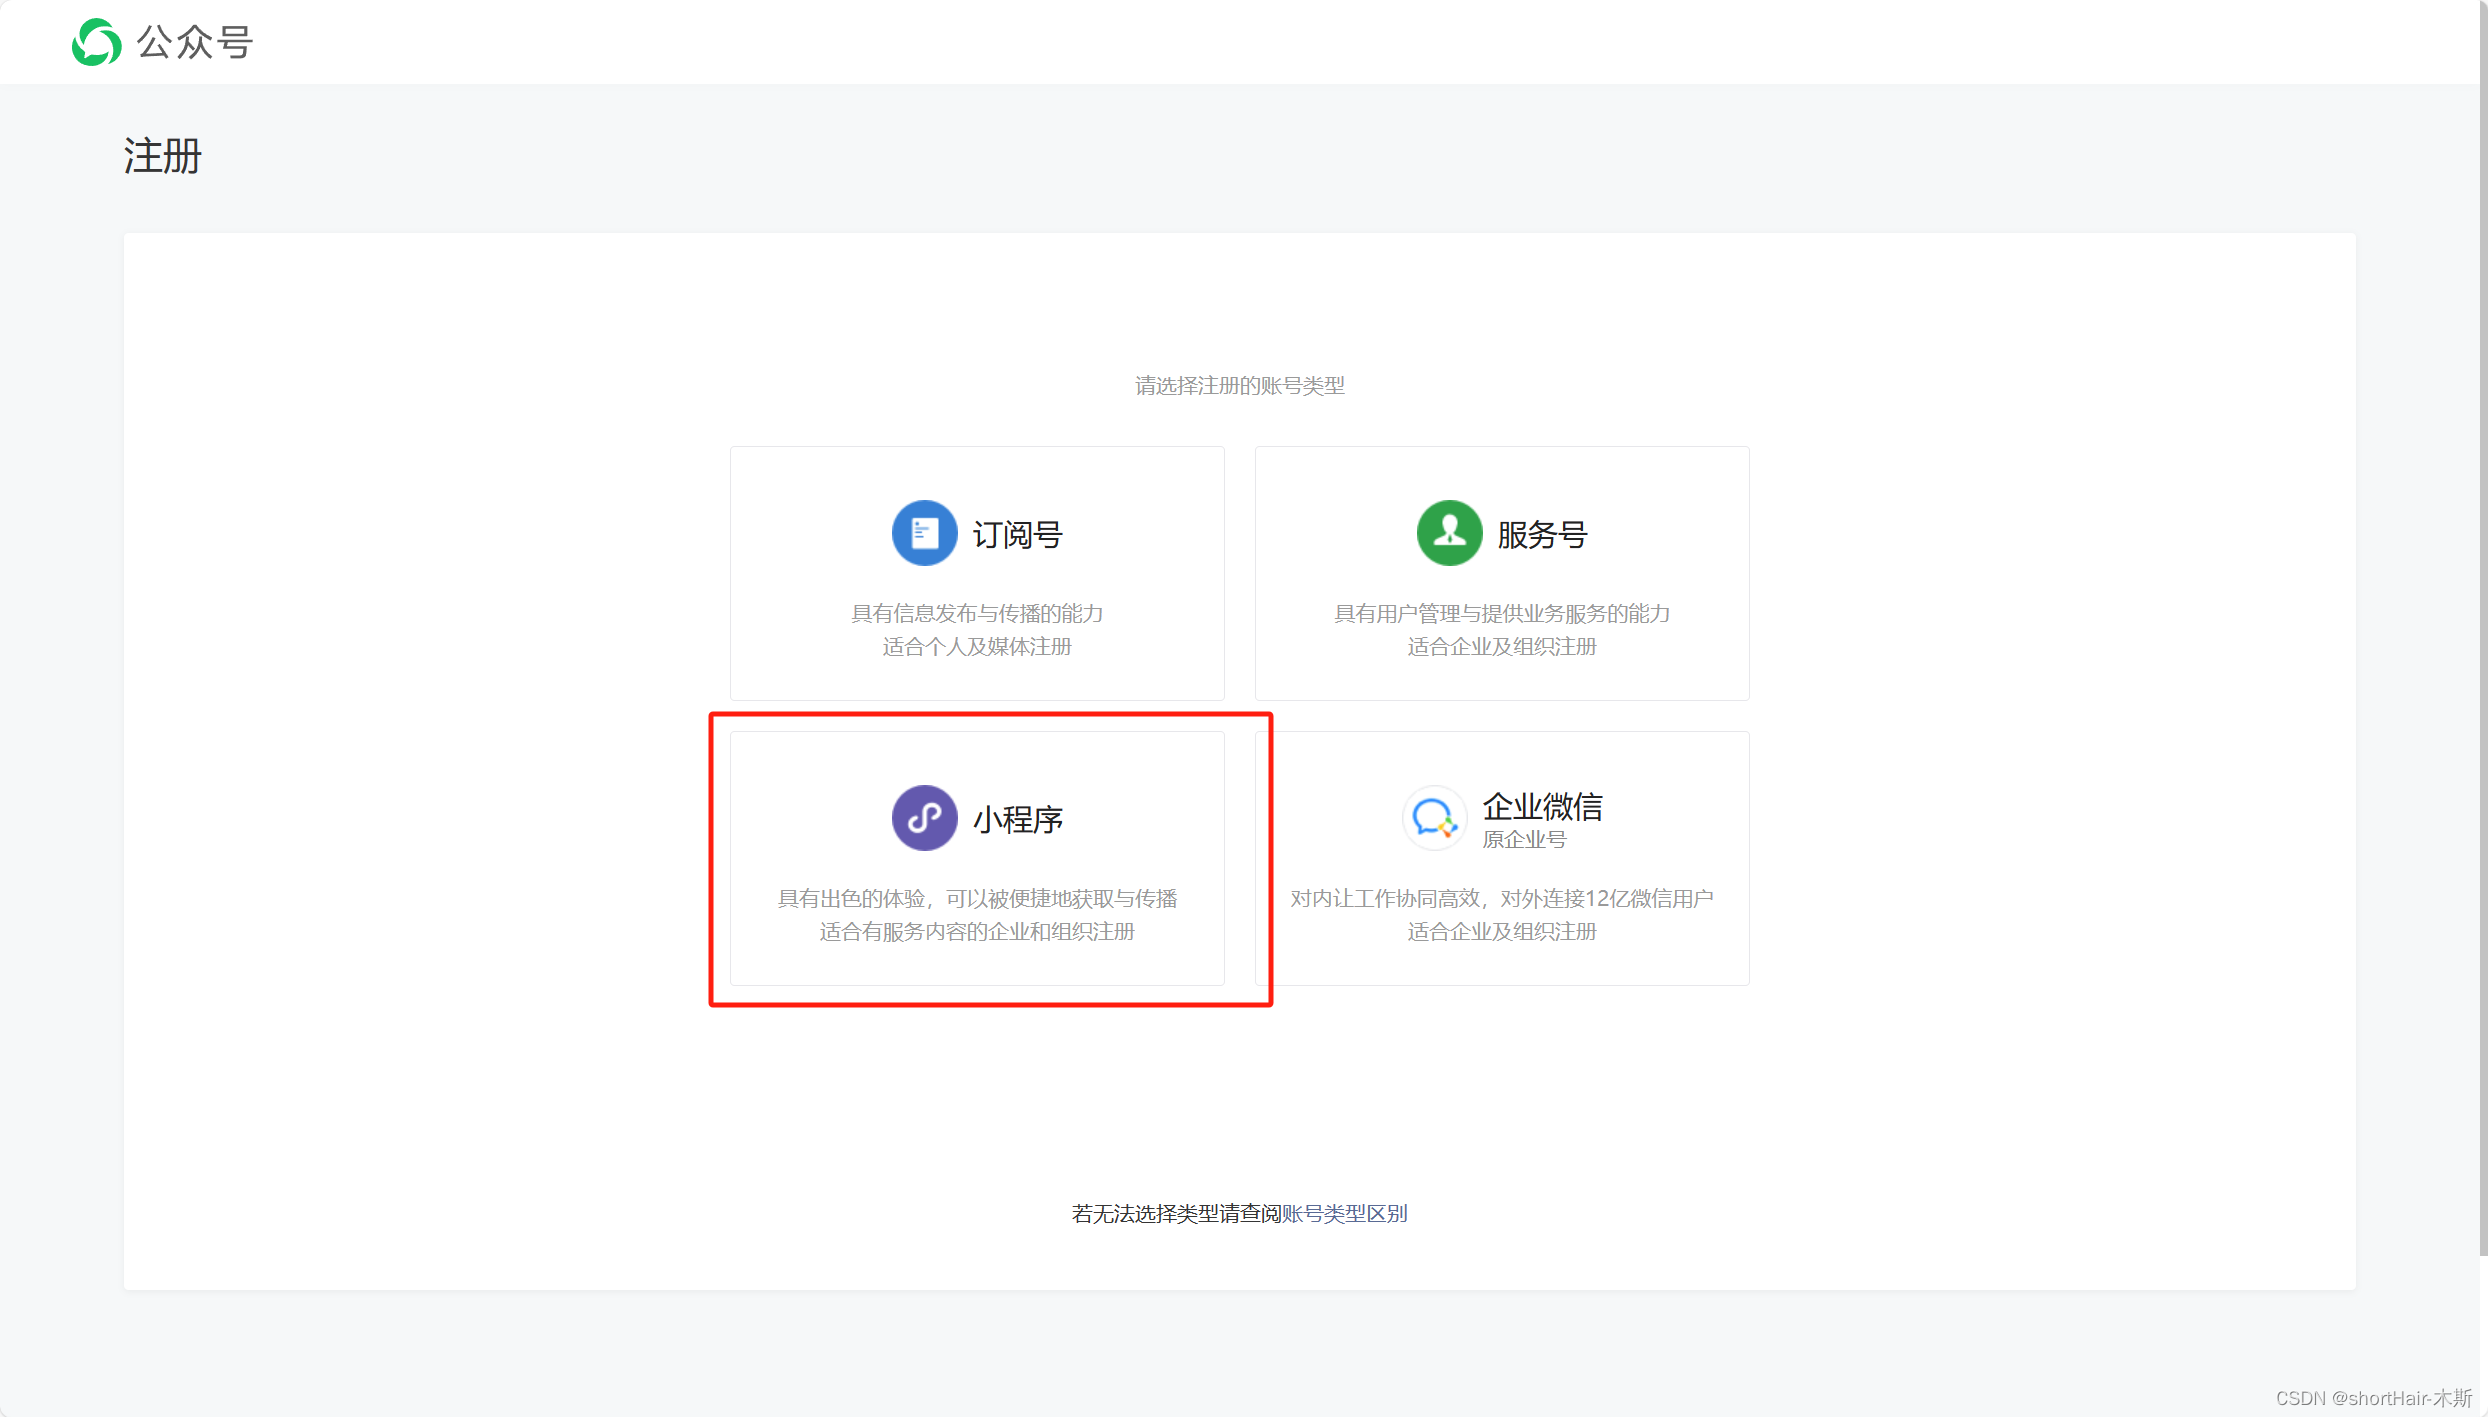Click 小程序 description about 便捷地获取与传播
This screenshot has width=2488, height=1417.
[x=977, y=898]
